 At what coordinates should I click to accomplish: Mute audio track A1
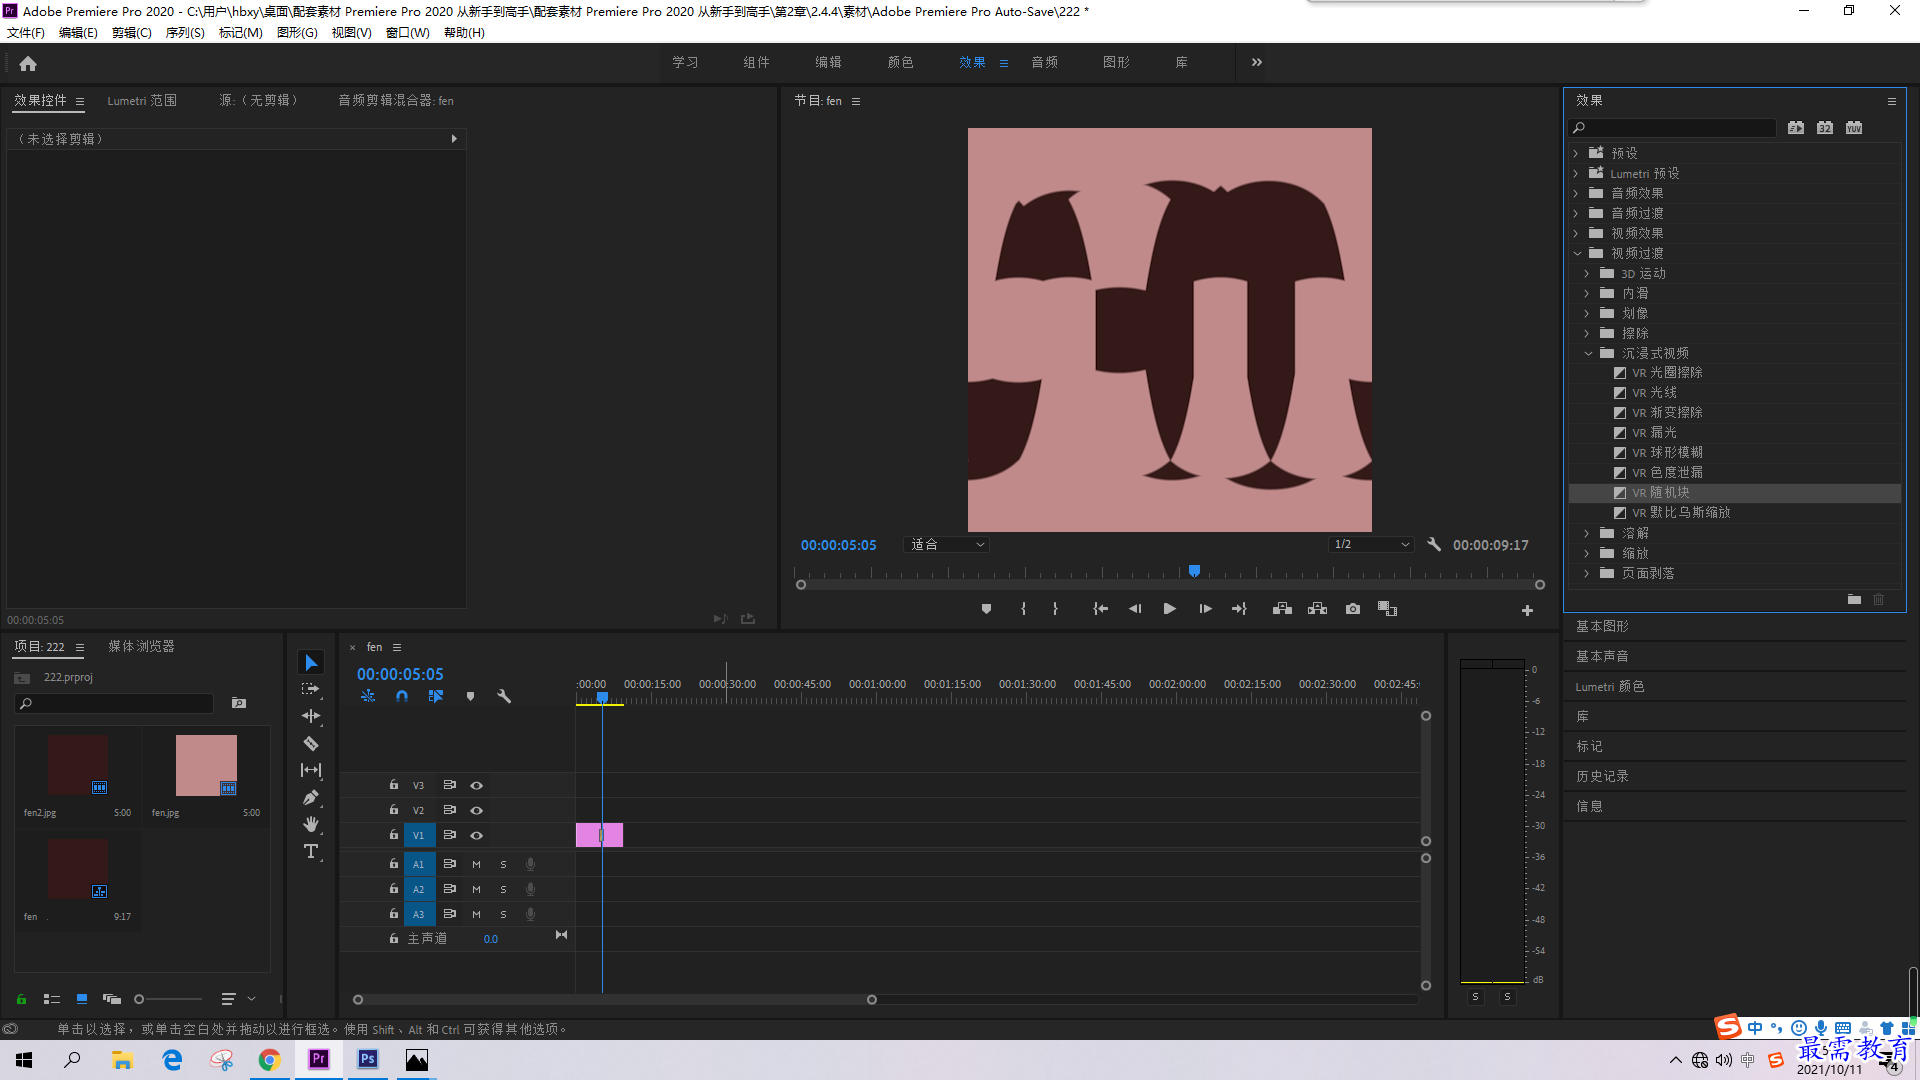pos(476,864)
